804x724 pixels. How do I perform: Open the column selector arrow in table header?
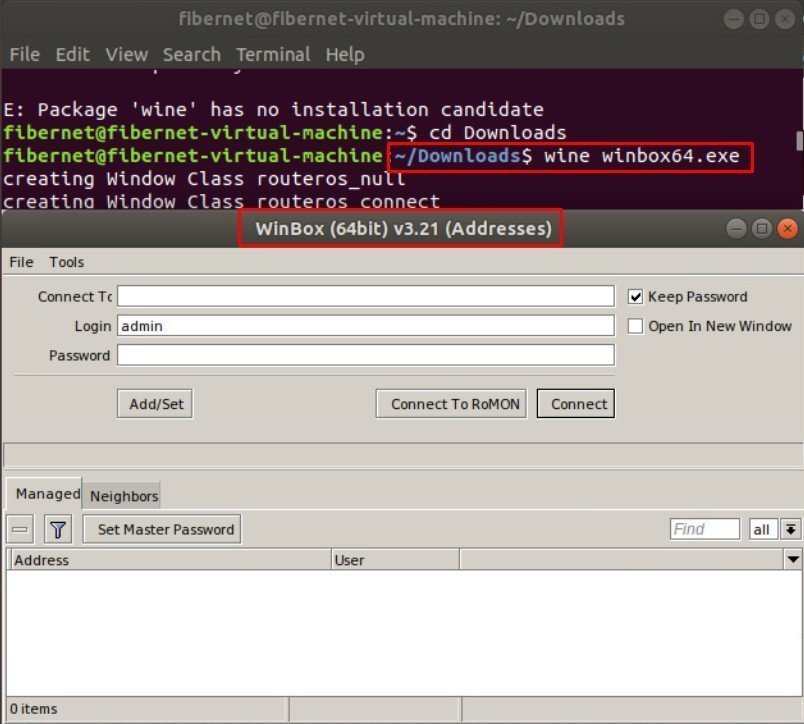tap(793, 559)
